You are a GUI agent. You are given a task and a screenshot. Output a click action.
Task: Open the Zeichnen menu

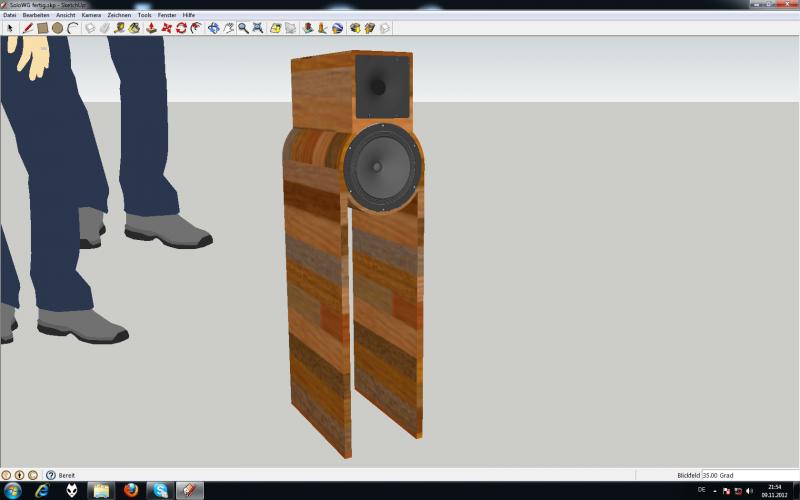(x=119, y=16)
